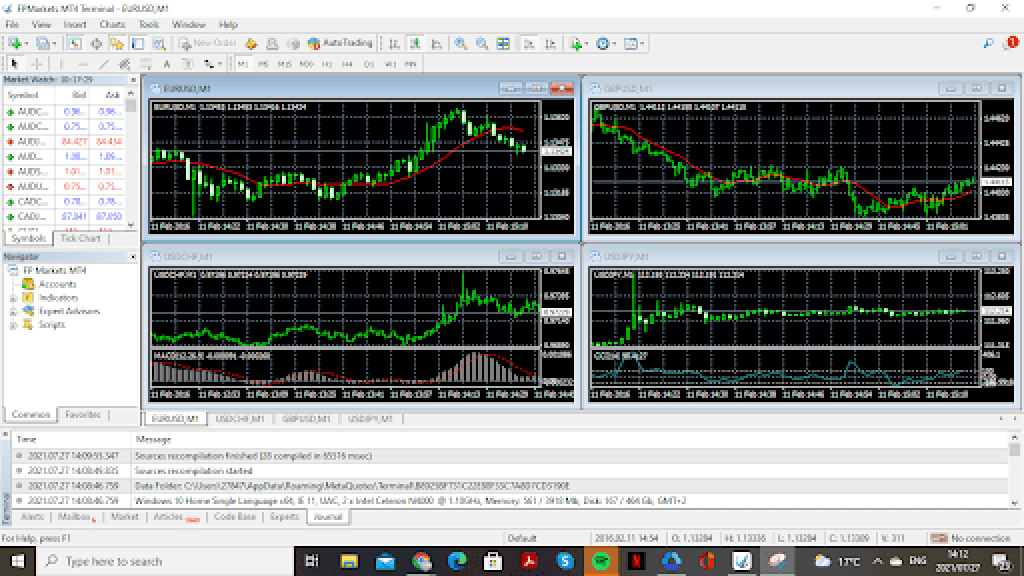Select the Crosshair tool
The height and width of the screenshot is (576, 1024).
37,62
